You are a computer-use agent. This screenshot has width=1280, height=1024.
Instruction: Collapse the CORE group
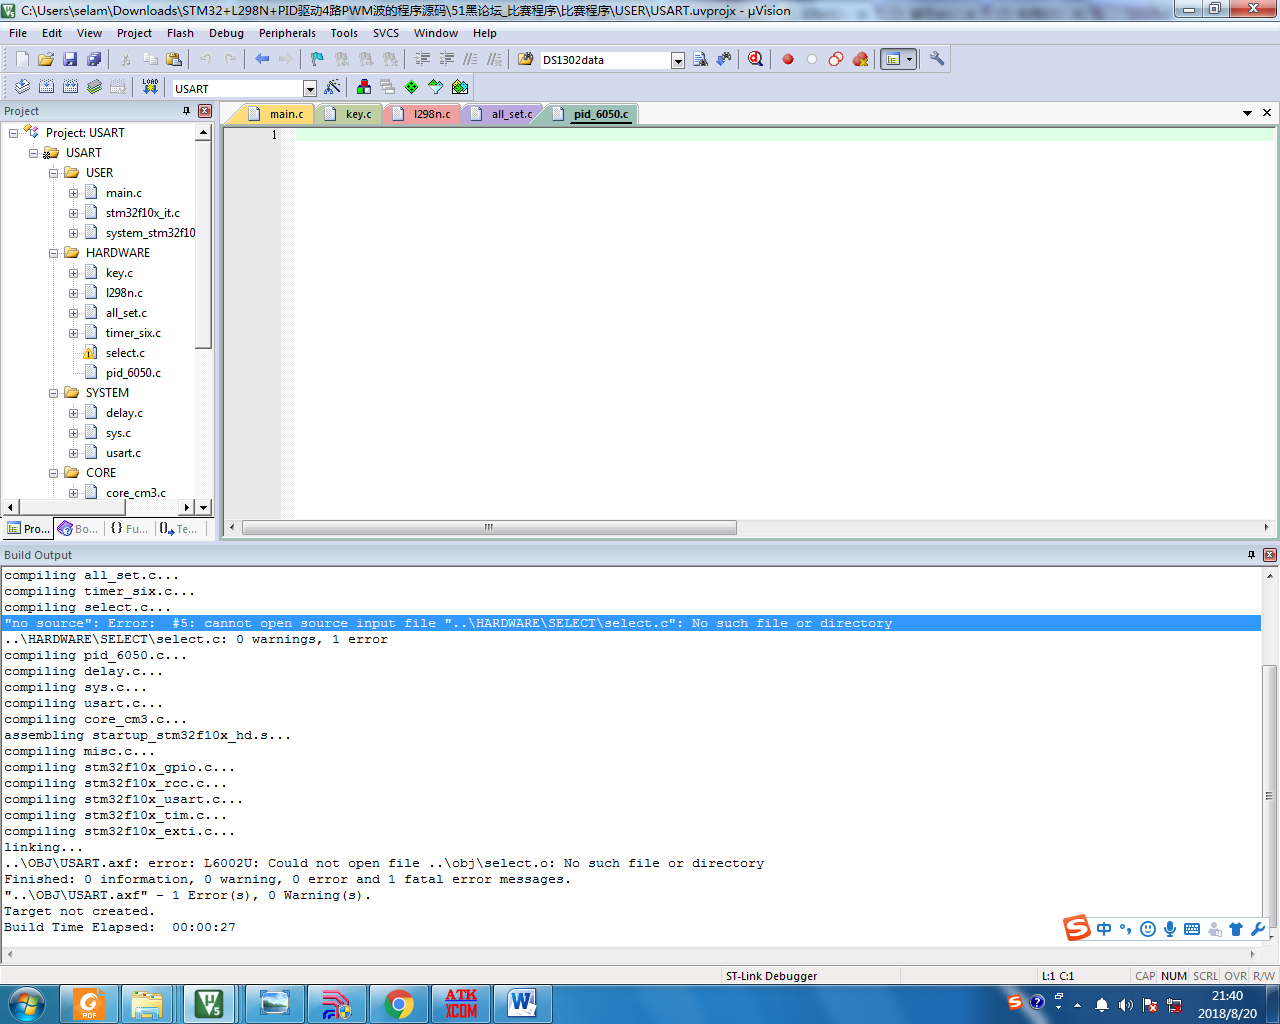point(54,473)
